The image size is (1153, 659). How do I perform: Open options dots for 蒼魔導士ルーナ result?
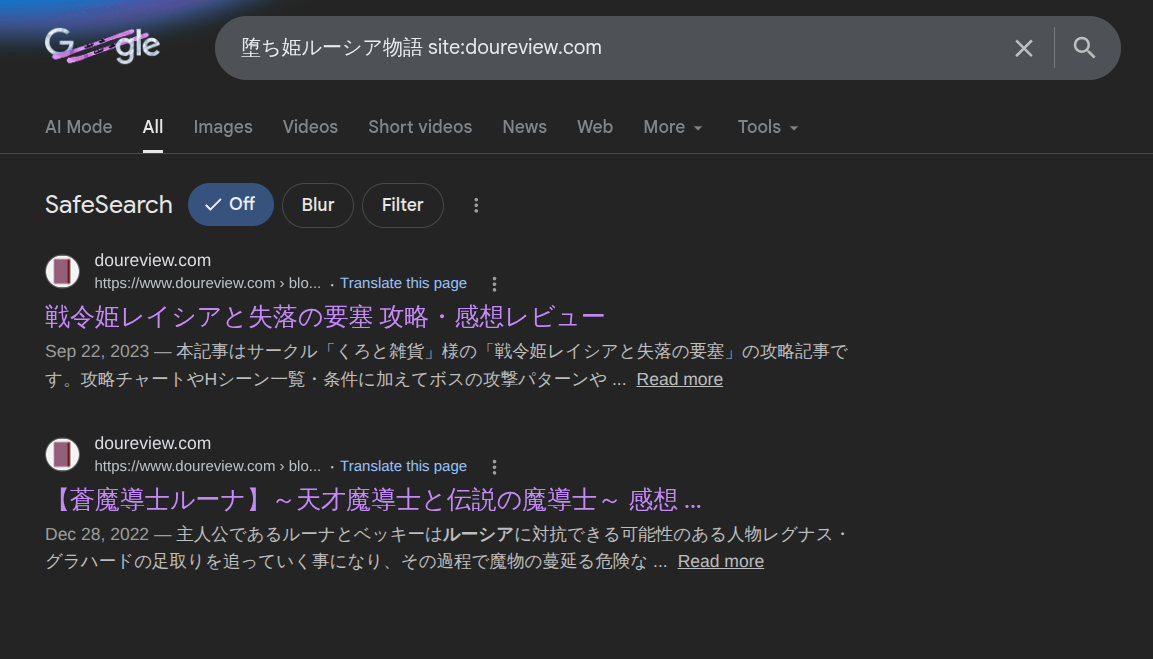click(494, 467)
